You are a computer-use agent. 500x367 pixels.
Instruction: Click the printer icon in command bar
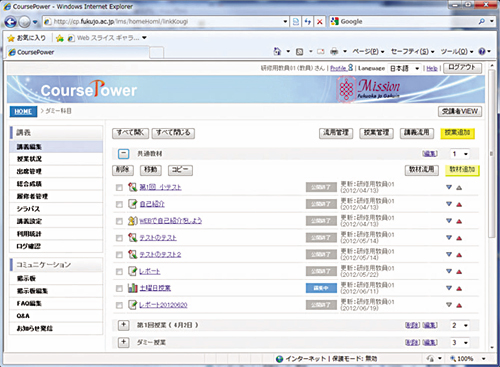[334, 51]
